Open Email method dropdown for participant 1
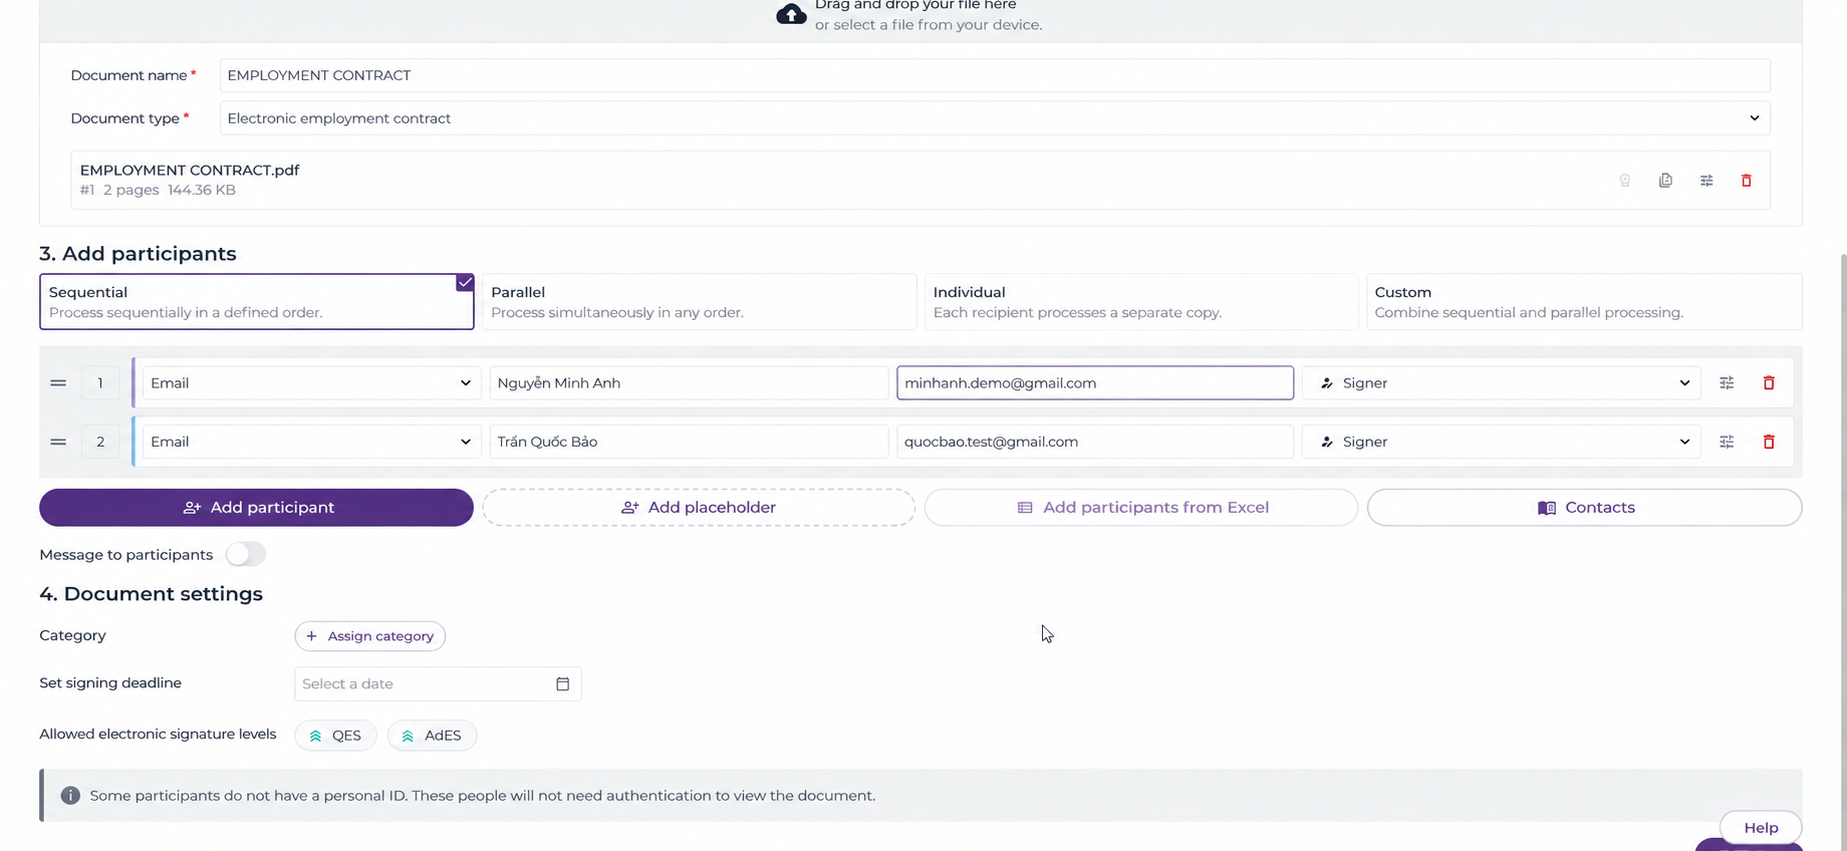 tap(311, 383)
